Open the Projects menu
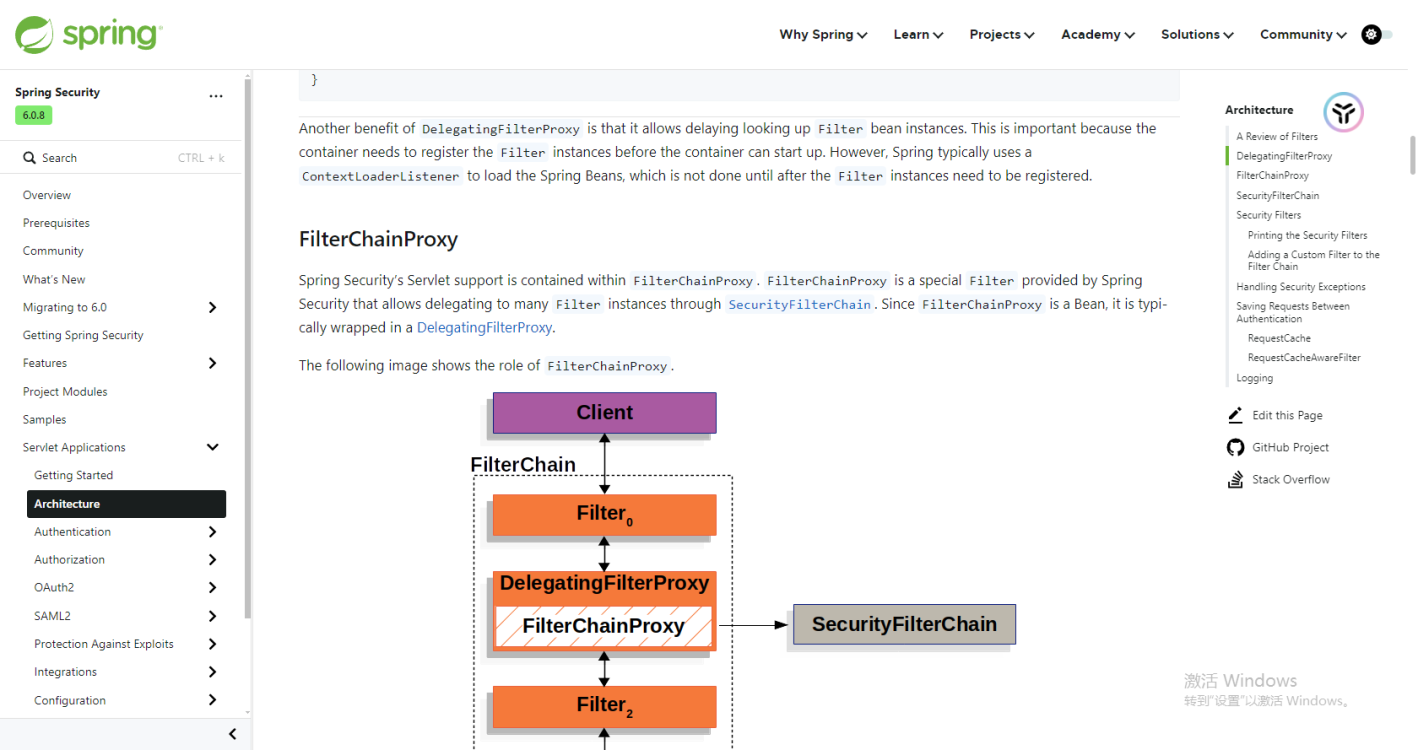The height and width of the screenshot is (750, 1418). click(x=1002, y=34)
